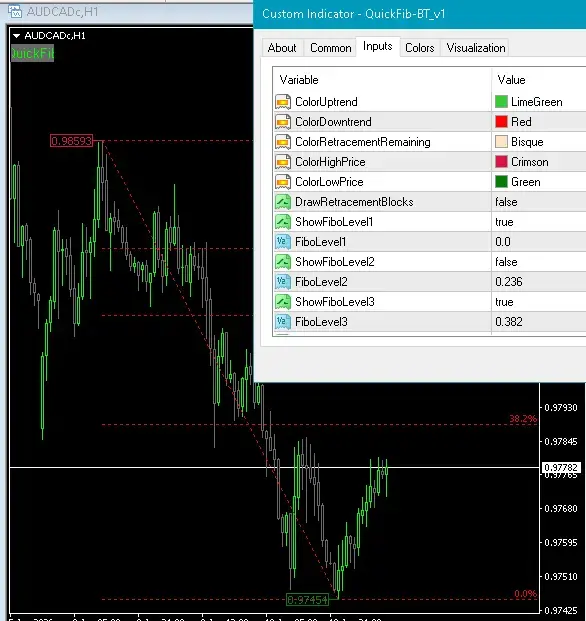586x621 pixels.
Task: Toggle ShowFiboLevel1 true value
Action: [x=538, y=222]
